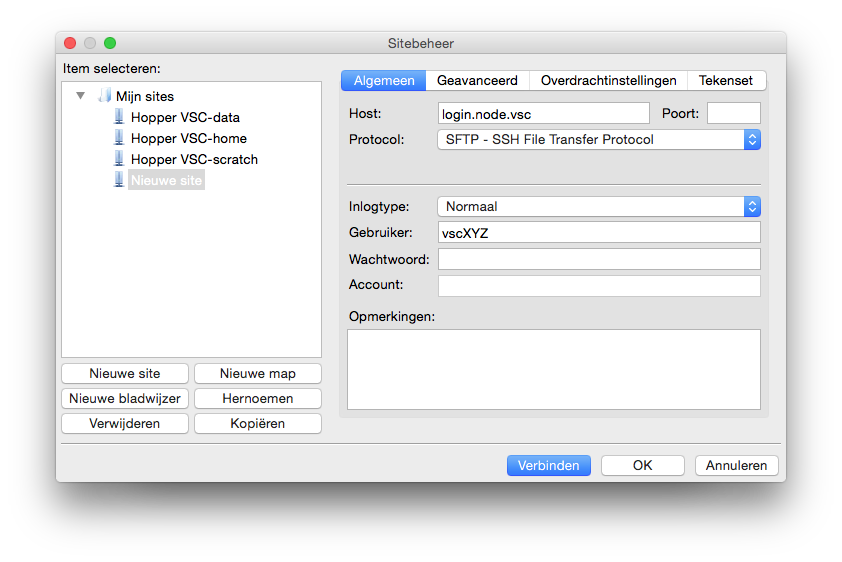
Task: Switch to the Algemeen tab
Action: click(383, 81)
